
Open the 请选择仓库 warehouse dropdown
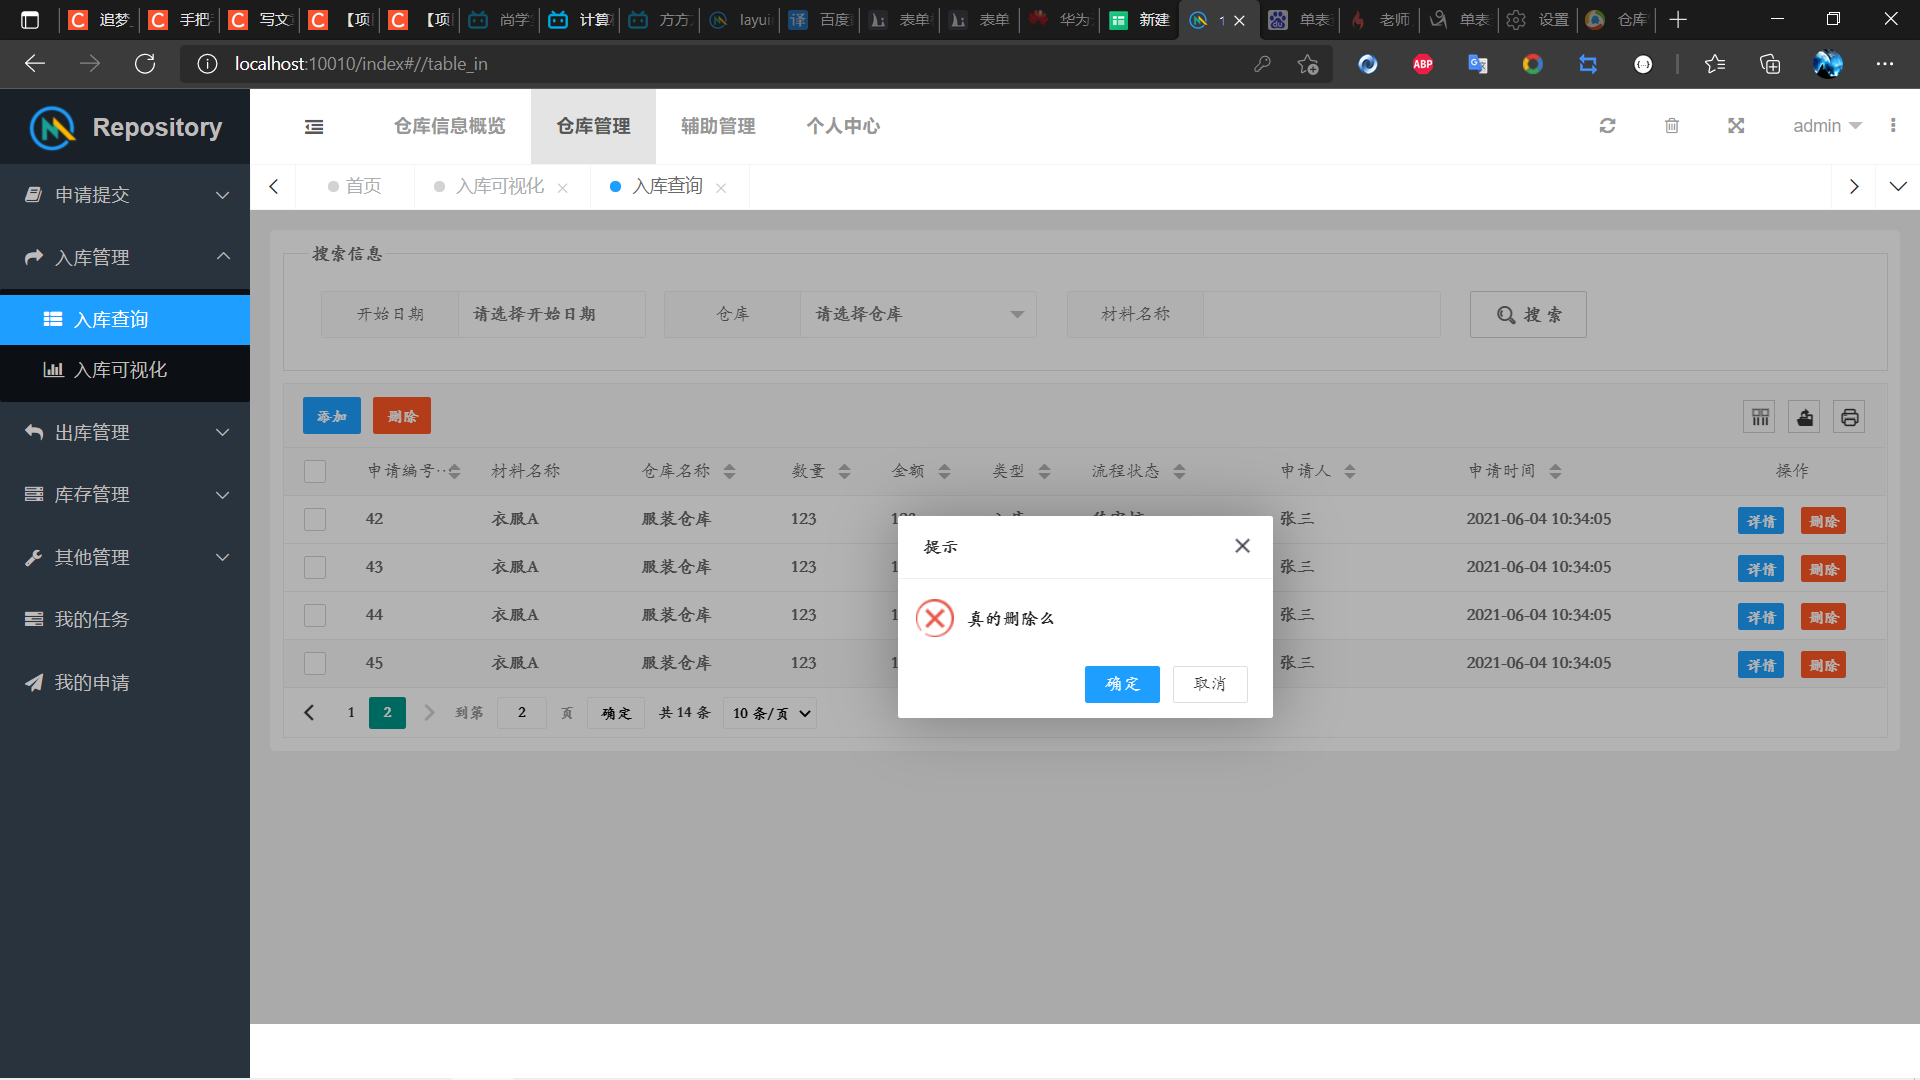pyautogui.click(x=917, y=315)
